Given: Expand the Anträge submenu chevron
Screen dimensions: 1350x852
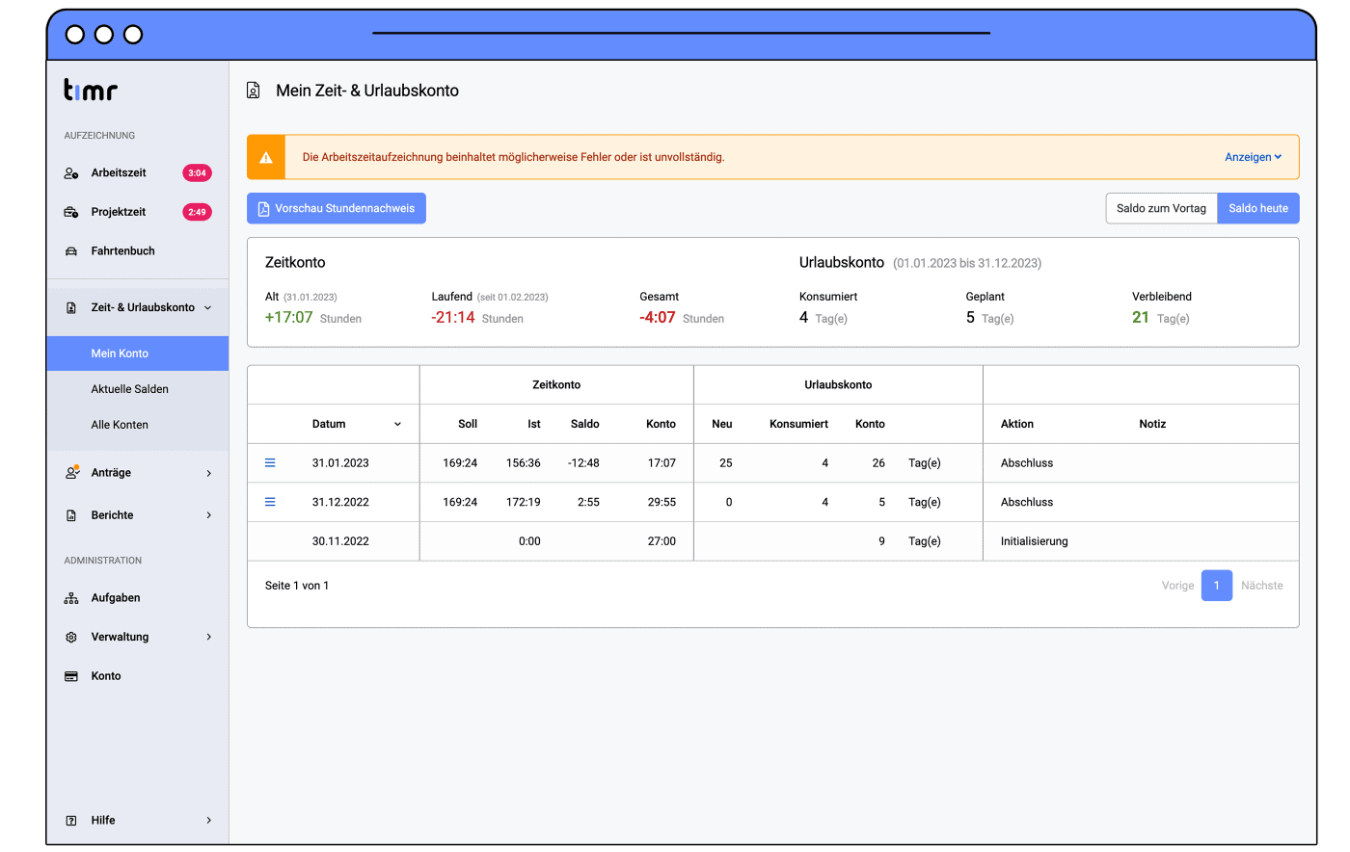Looking at the screenshot, I should (x=208, y=473).
